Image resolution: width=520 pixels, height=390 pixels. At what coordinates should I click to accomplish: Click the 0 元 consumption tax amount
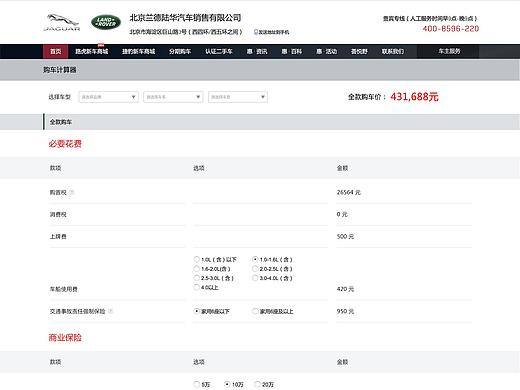(342, 214)
